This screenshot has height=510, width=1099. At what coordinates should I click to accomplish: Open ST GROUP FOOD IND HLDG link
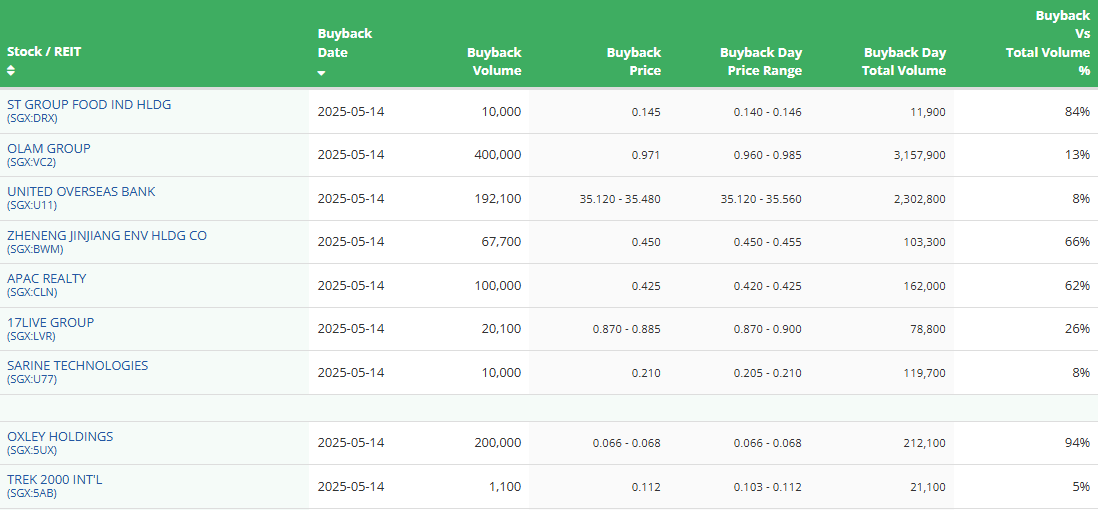pos(89,104)
